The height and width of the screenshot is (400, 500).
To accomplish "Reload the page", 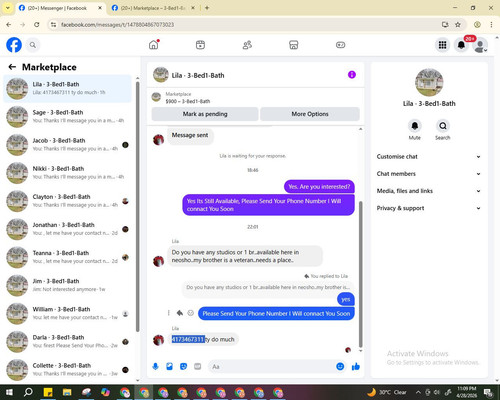I will [x=37, y=24].
